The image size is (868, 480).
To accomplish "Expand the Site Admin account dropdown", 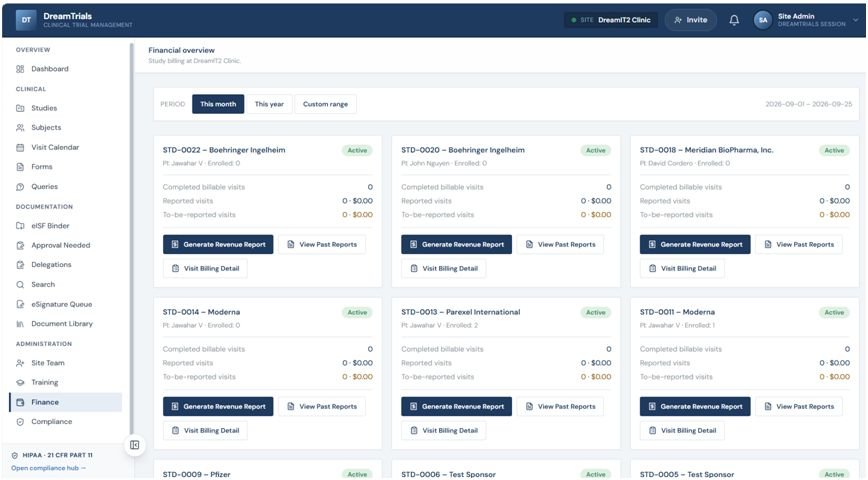I will click(855, 20).
